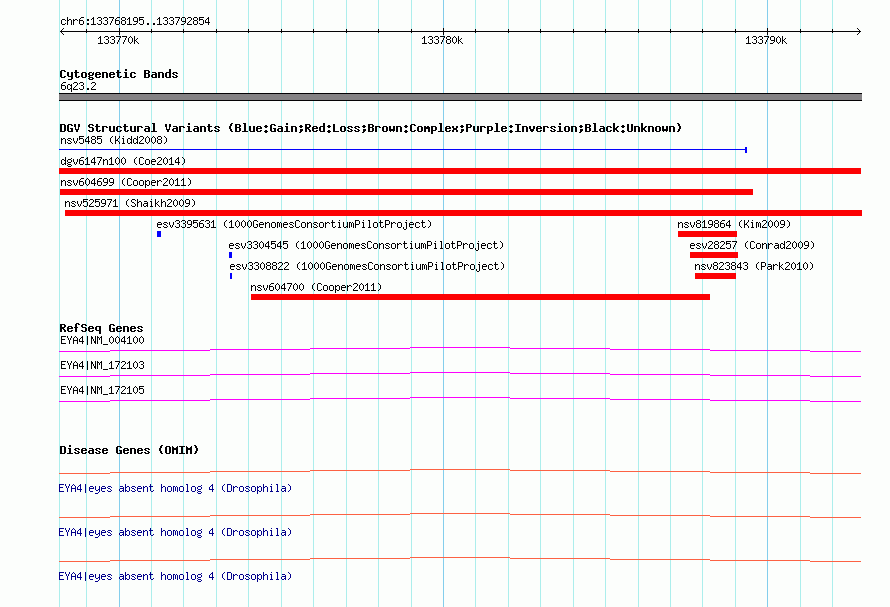
Task: Click the magenta EYA4 NM_004100 transcript line
Action: [460, 349]
